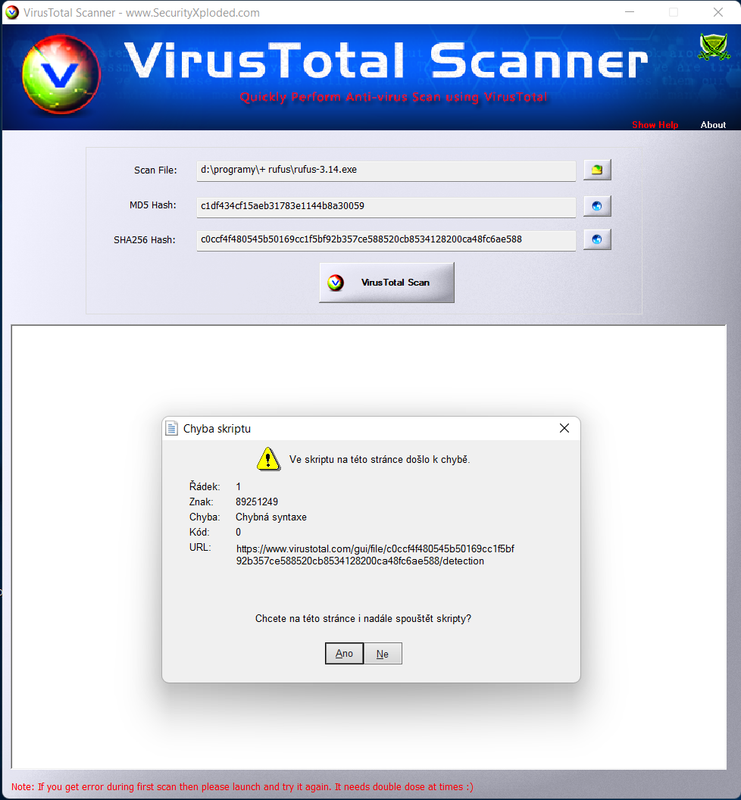
Task: Minimize the VirusTotal Scanner window
Action: tap(629, 12)
